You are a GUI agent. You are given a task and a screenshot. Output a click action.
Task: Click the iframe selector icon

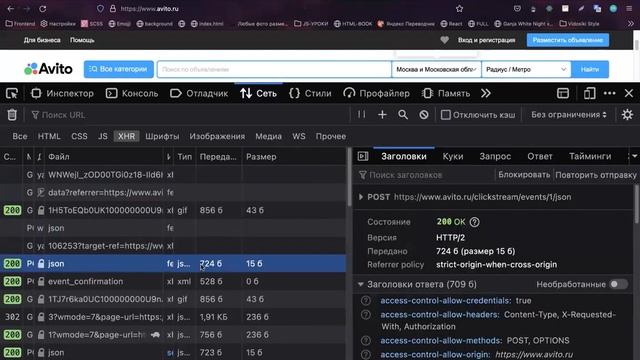coord(563,93)
